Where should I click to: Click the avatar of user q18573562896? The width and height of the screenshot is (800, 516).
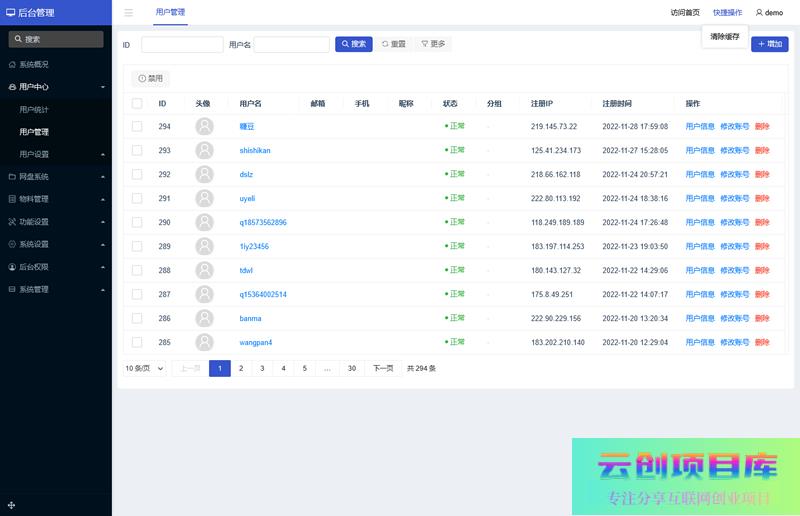coord(205,222)
